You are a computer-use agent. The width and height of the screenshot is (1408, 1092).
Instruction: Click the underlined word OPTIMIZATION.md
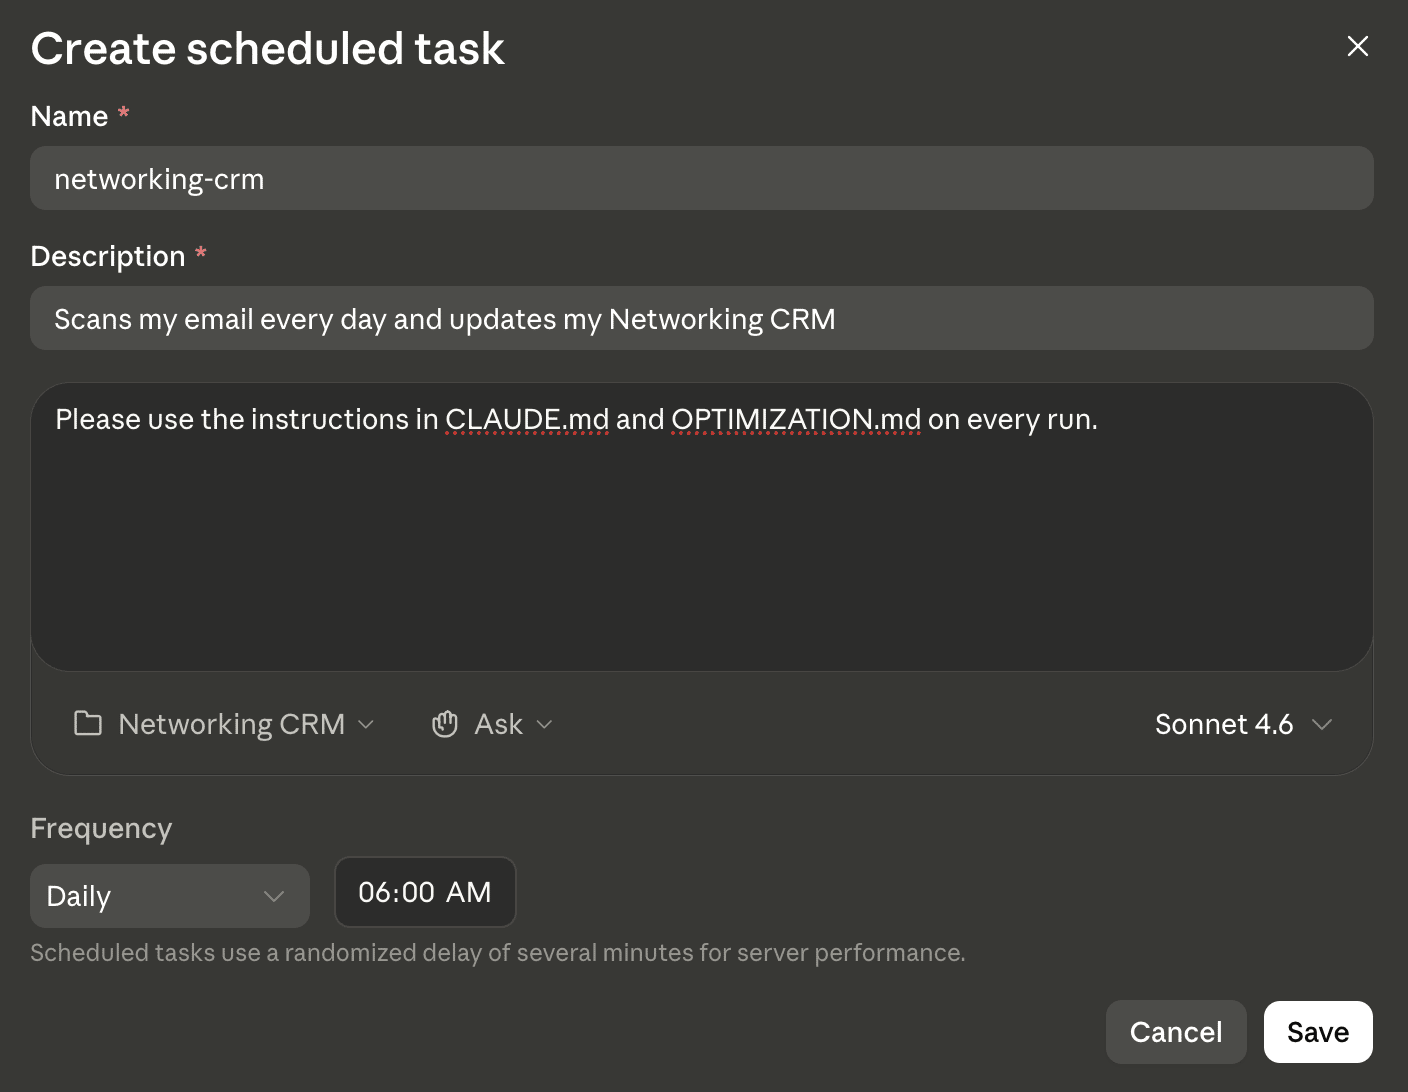point(796,419)
